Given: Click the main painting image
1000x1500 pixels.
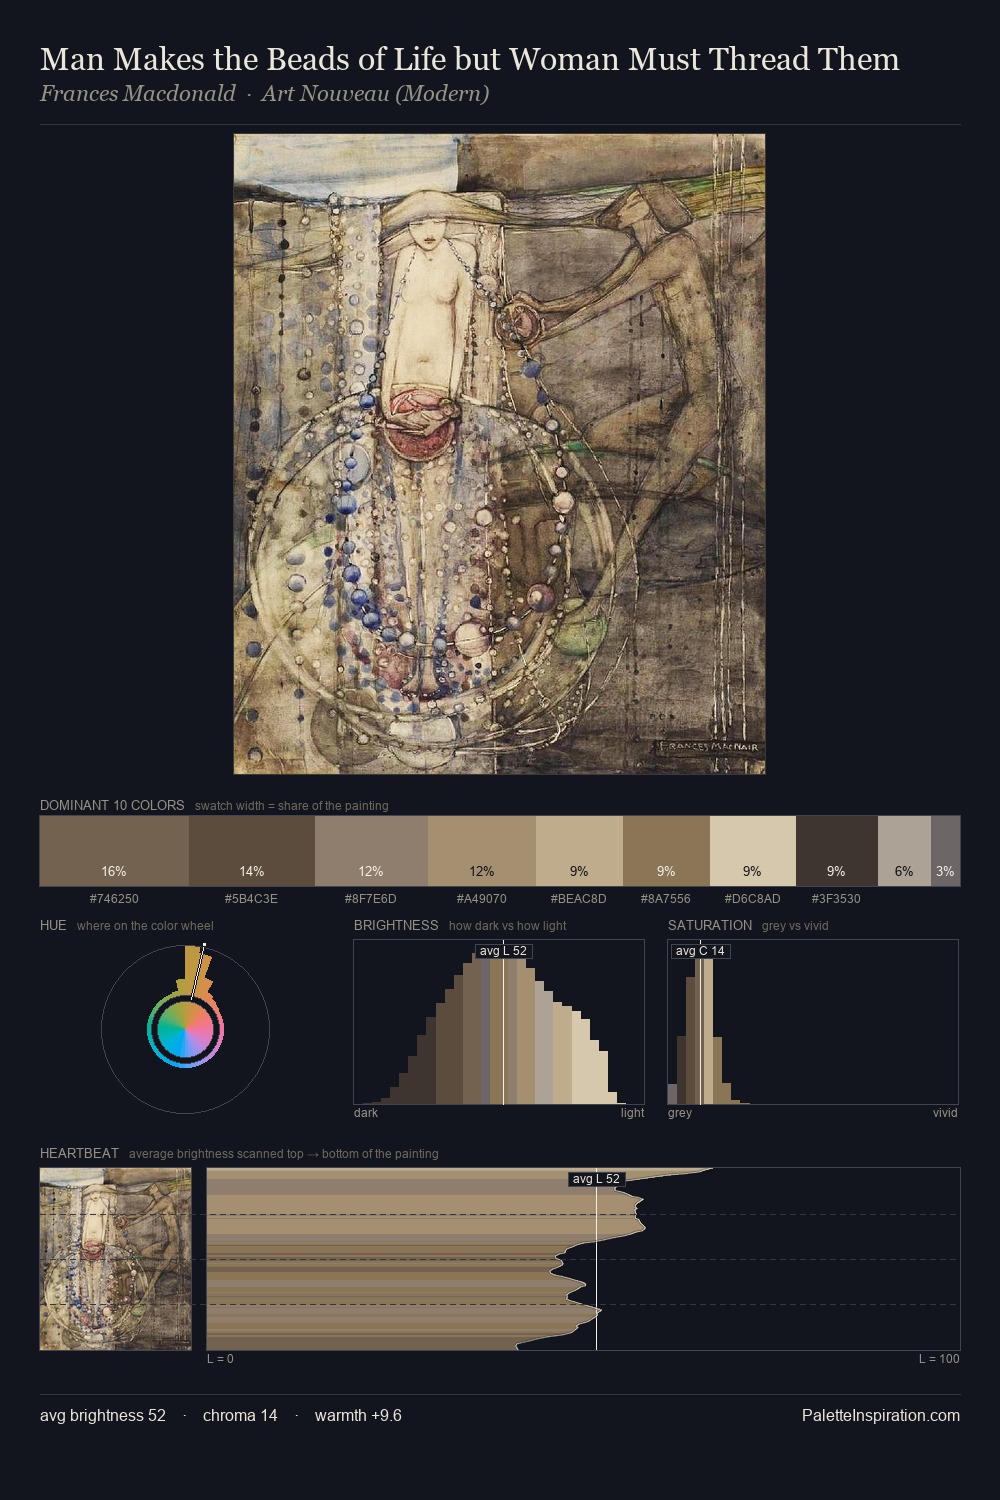Looking at the screenshot, I should click(499, 454).
